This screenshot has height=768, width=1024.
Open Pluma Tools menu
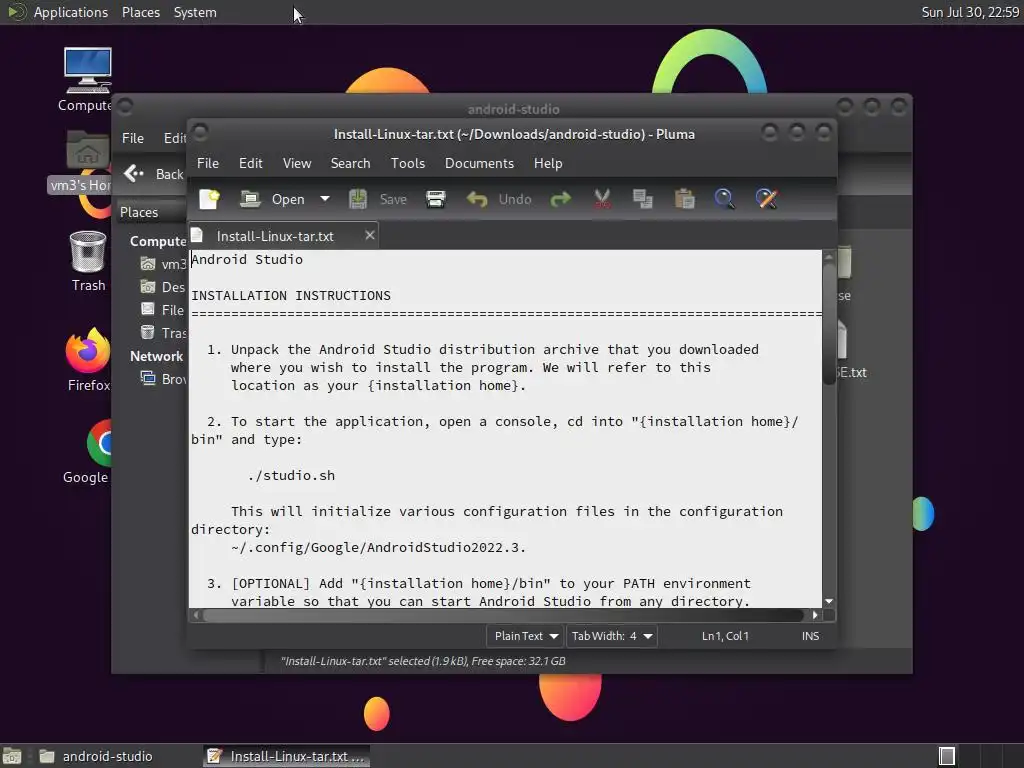click(408, 163)
